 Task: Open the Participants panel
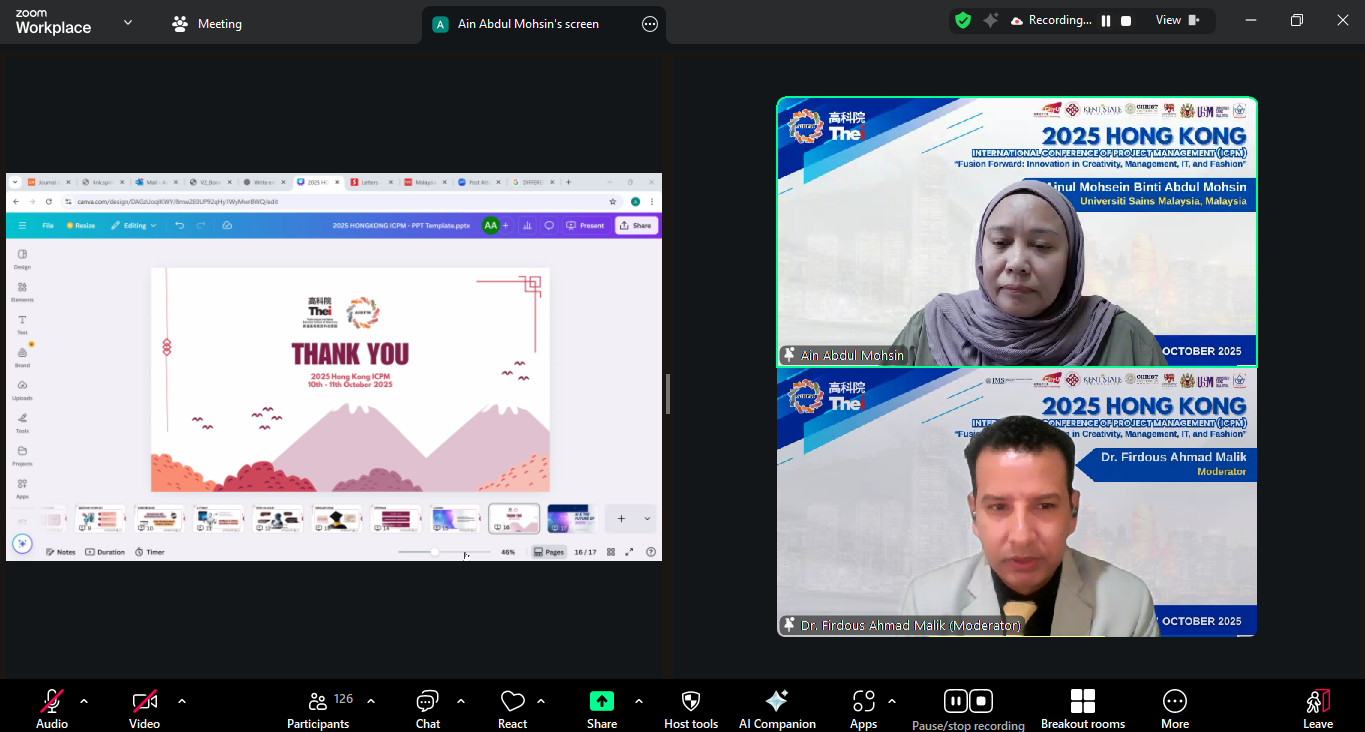pos(318,709)
